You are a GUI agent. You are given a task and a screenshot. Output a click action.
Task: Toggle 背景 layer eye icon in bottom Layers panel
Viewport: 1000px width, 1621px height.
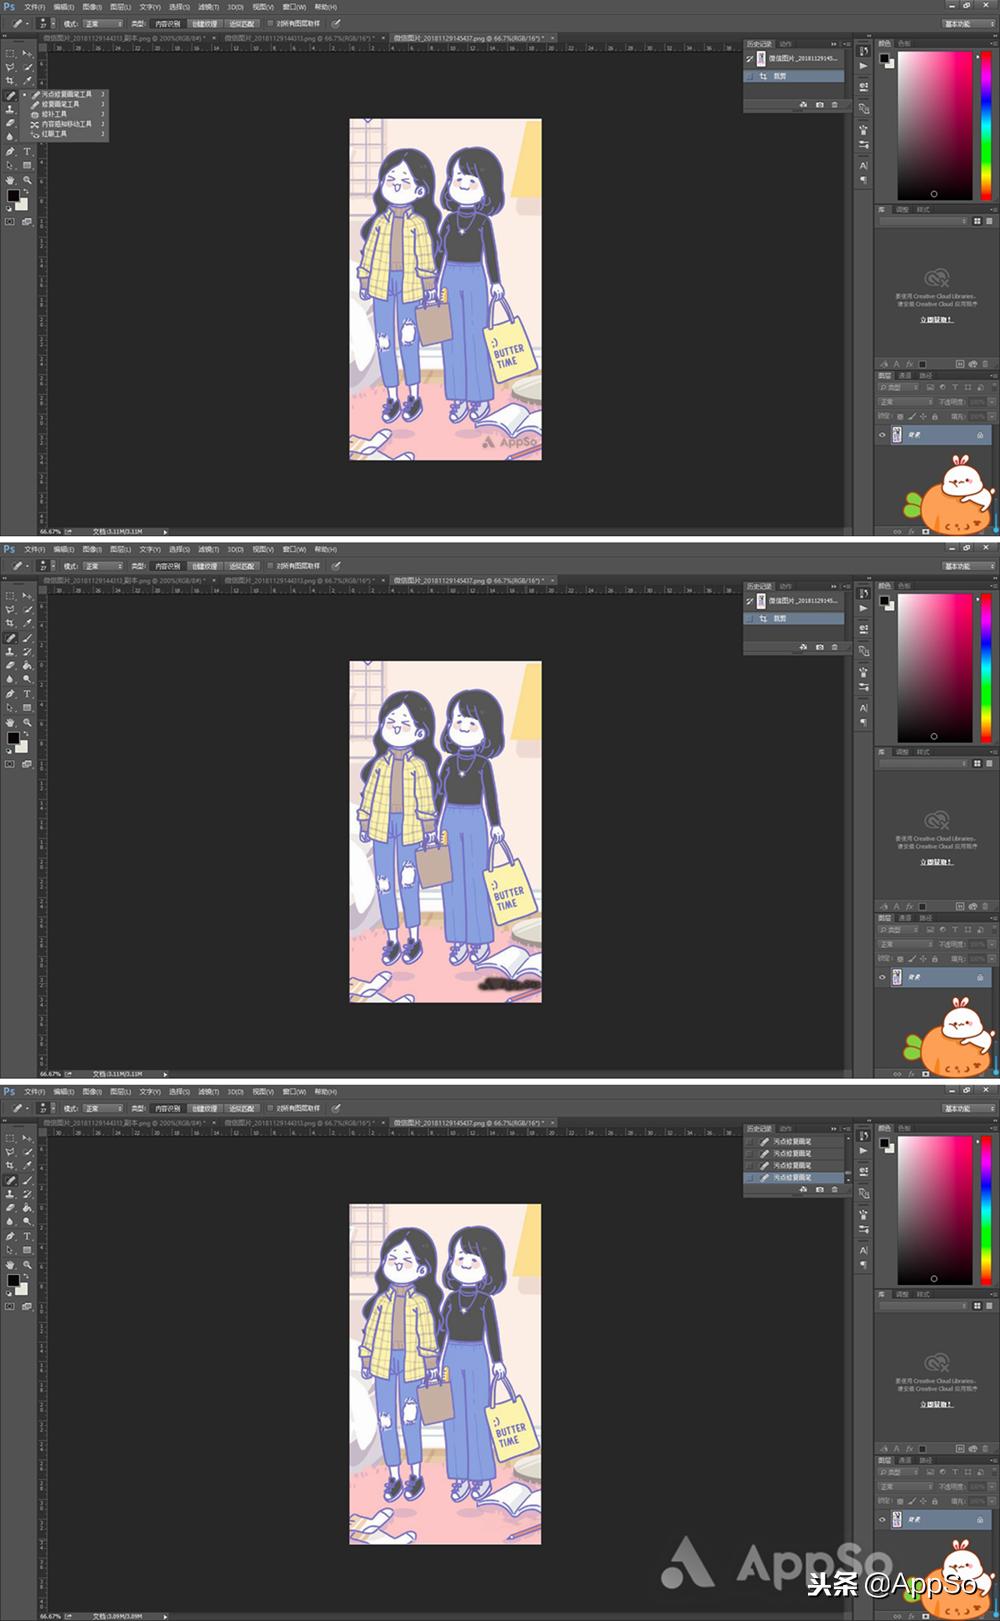tap(882, 1520)
